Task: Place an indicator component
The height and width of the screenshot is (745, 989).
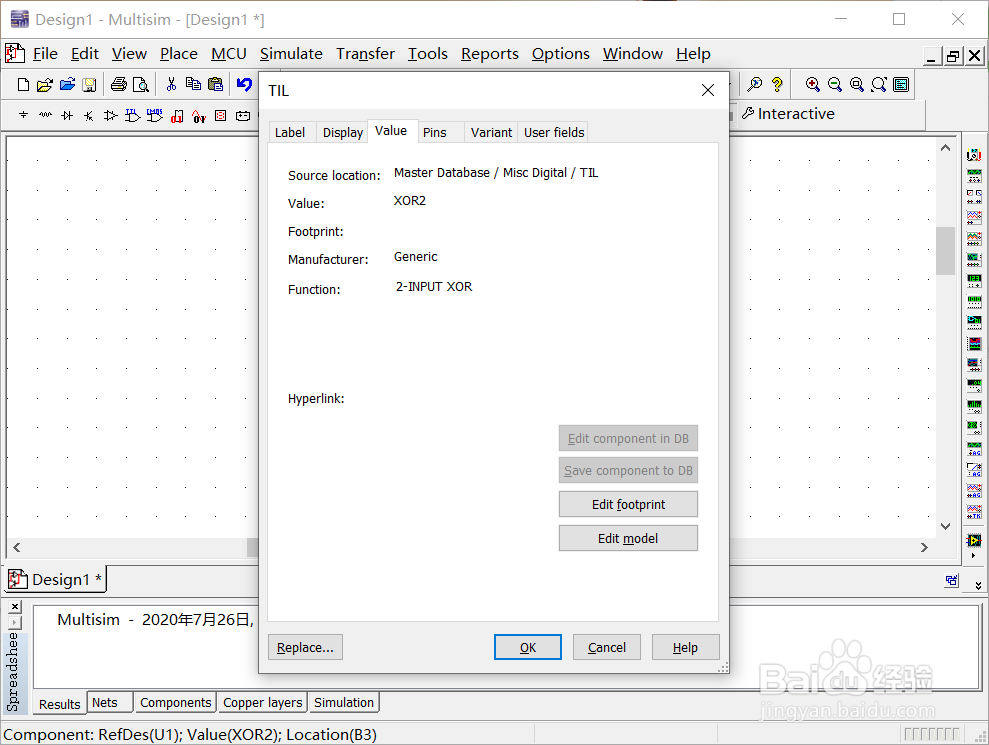Action: pos(221,115)
